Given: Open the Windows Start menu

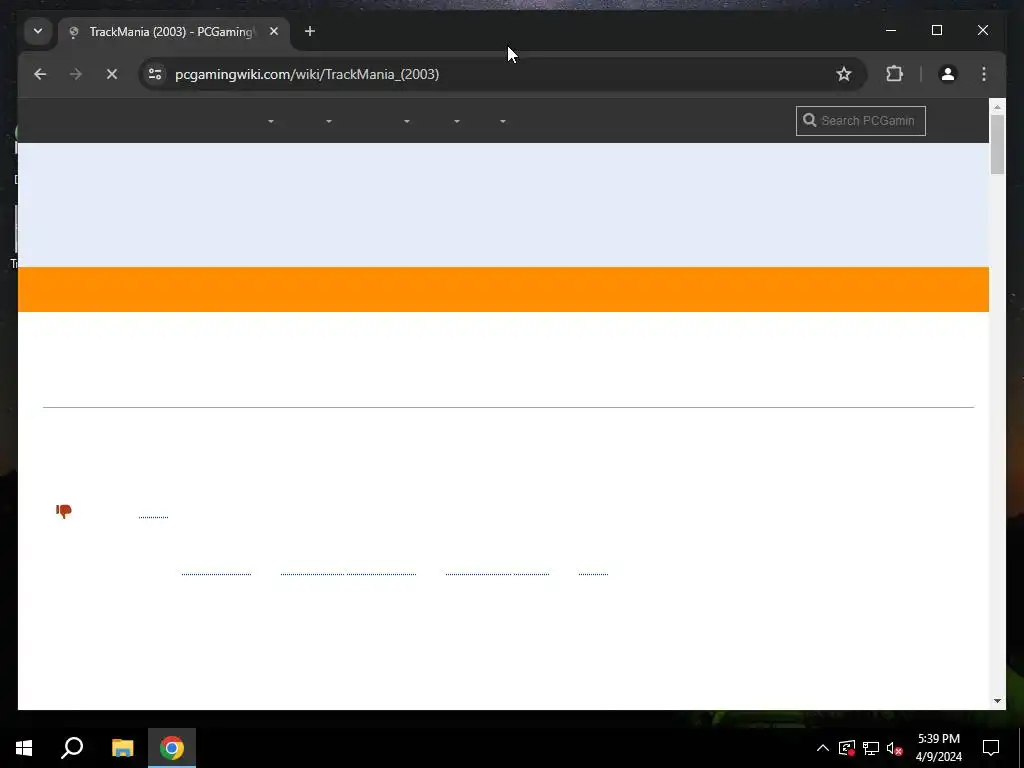Looking at the screenshot, I should [x=24, y=748].
